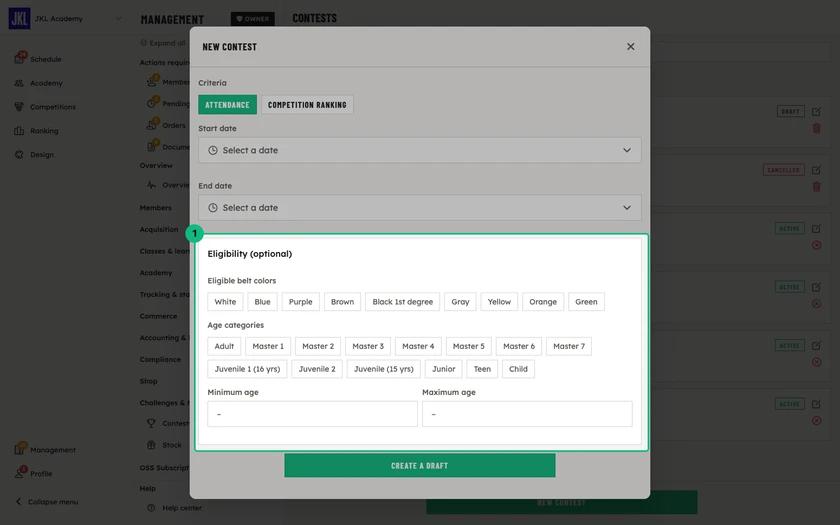
Task: Select Competition Ranking criteria
Action: coord(307,104)
